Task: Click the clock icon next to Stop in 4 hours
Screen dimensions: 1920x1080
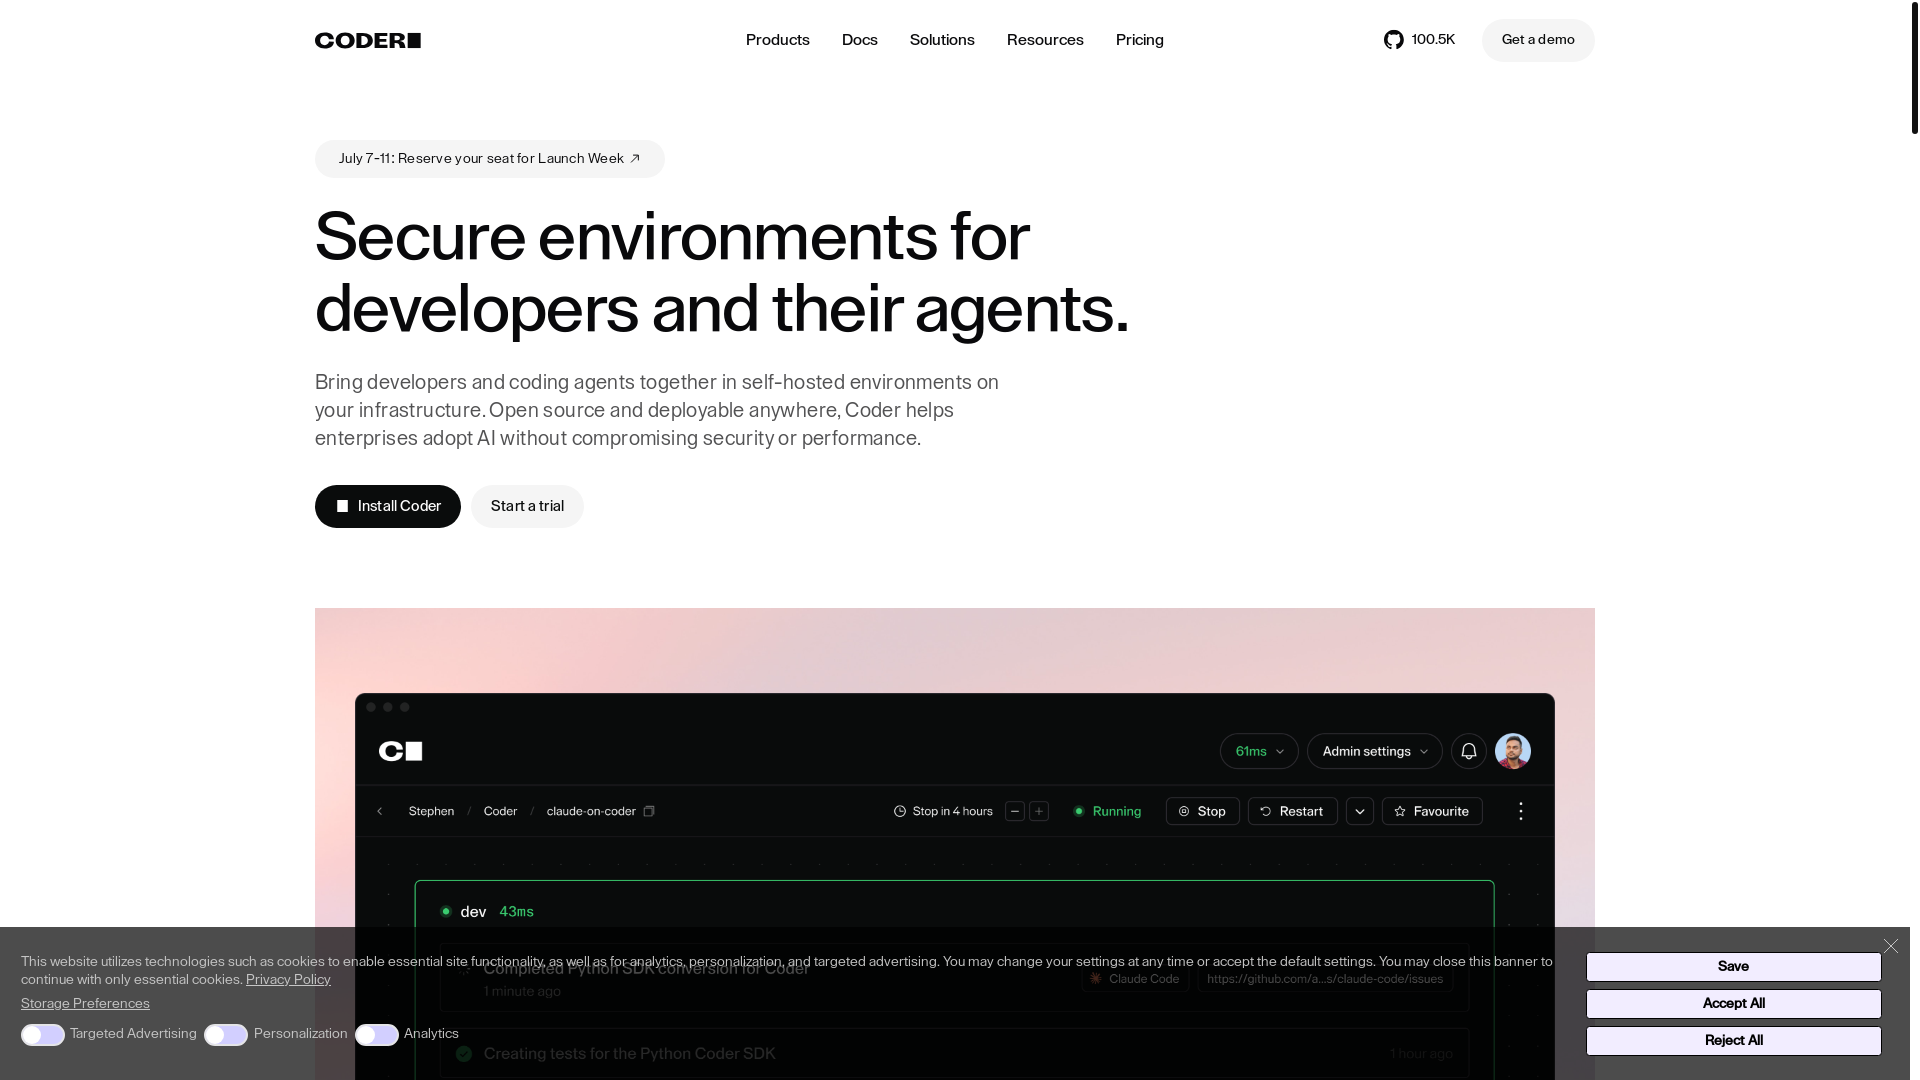Action: point(900,811)
